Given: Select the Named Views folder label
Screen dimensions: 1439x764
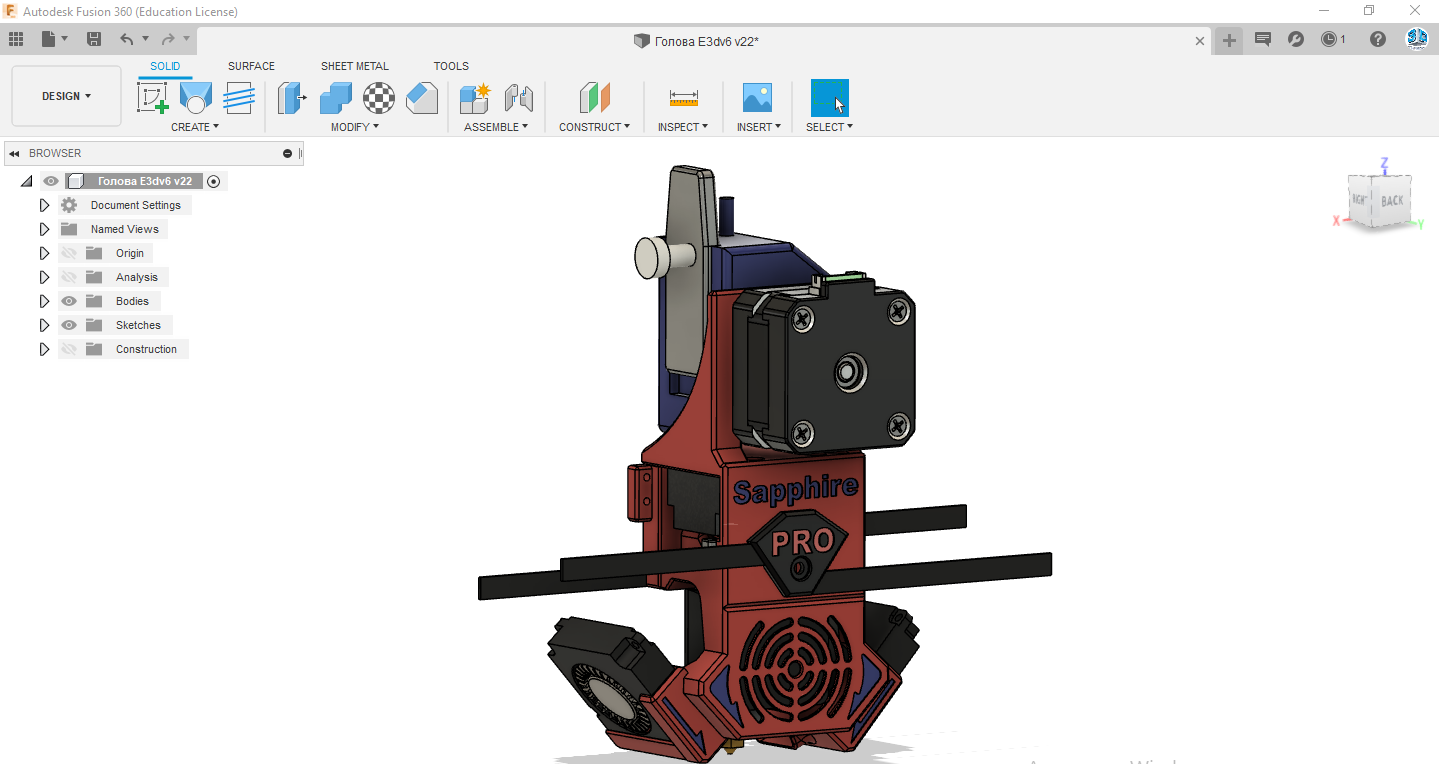Looking at the screenshot, I should point(125,229).
